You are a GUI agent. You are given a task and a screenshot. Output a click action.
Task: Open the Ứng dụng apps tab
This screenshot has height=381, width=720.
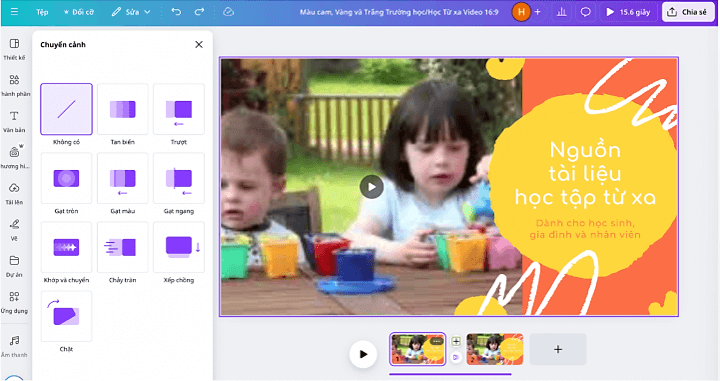[14, 303]
